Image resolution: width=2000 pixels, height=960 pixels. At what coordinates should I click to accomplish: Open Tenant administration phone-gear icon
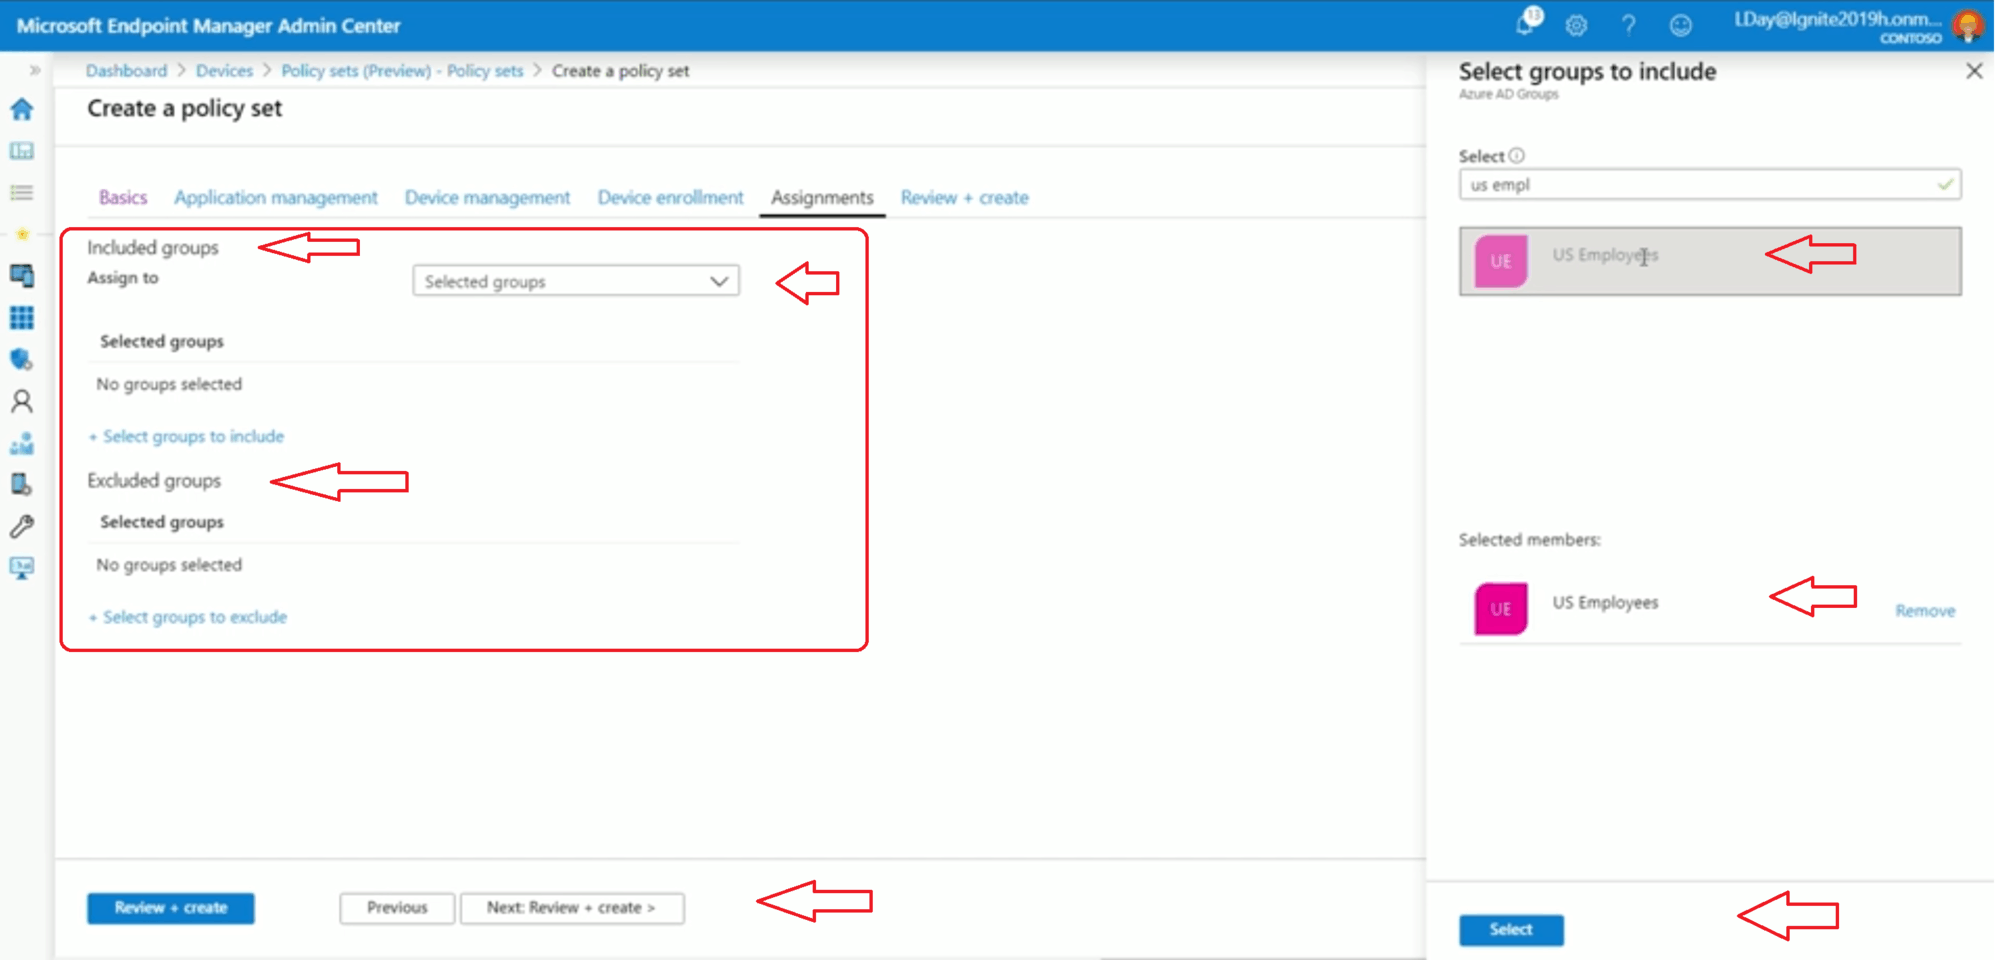click(21, 484)
